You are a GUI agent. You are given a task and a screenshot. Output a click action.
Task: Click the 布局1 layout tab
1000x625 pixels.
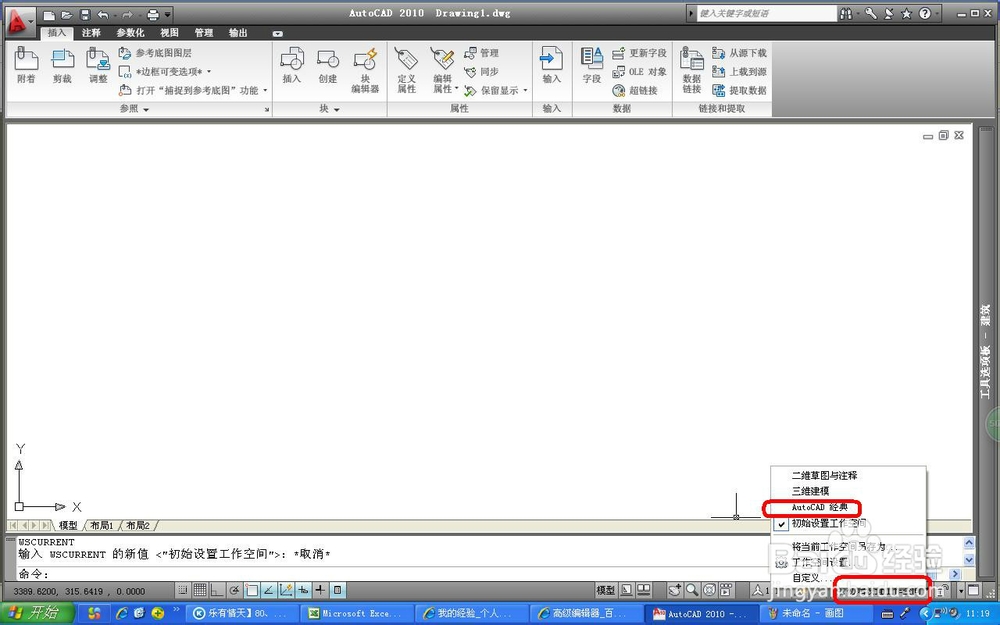[x=101, y=526]
